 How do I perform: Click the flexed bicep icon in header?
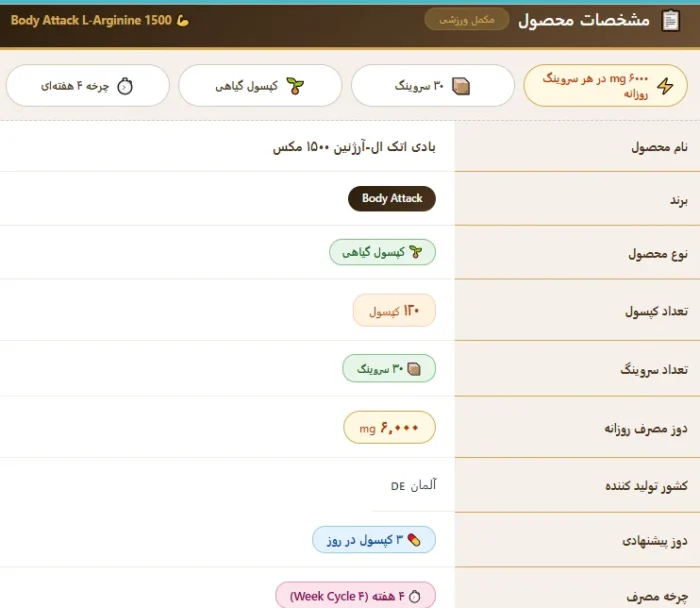183,21
